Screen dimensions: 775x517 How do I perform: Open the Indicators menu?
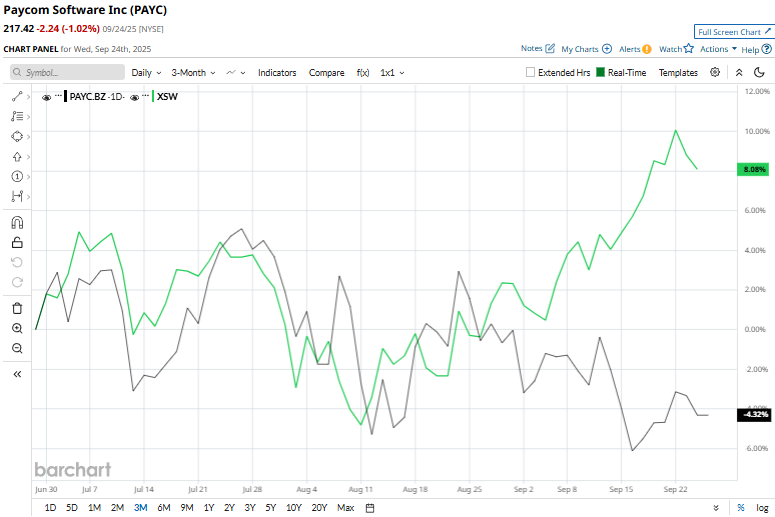click(x=277, y=73)
